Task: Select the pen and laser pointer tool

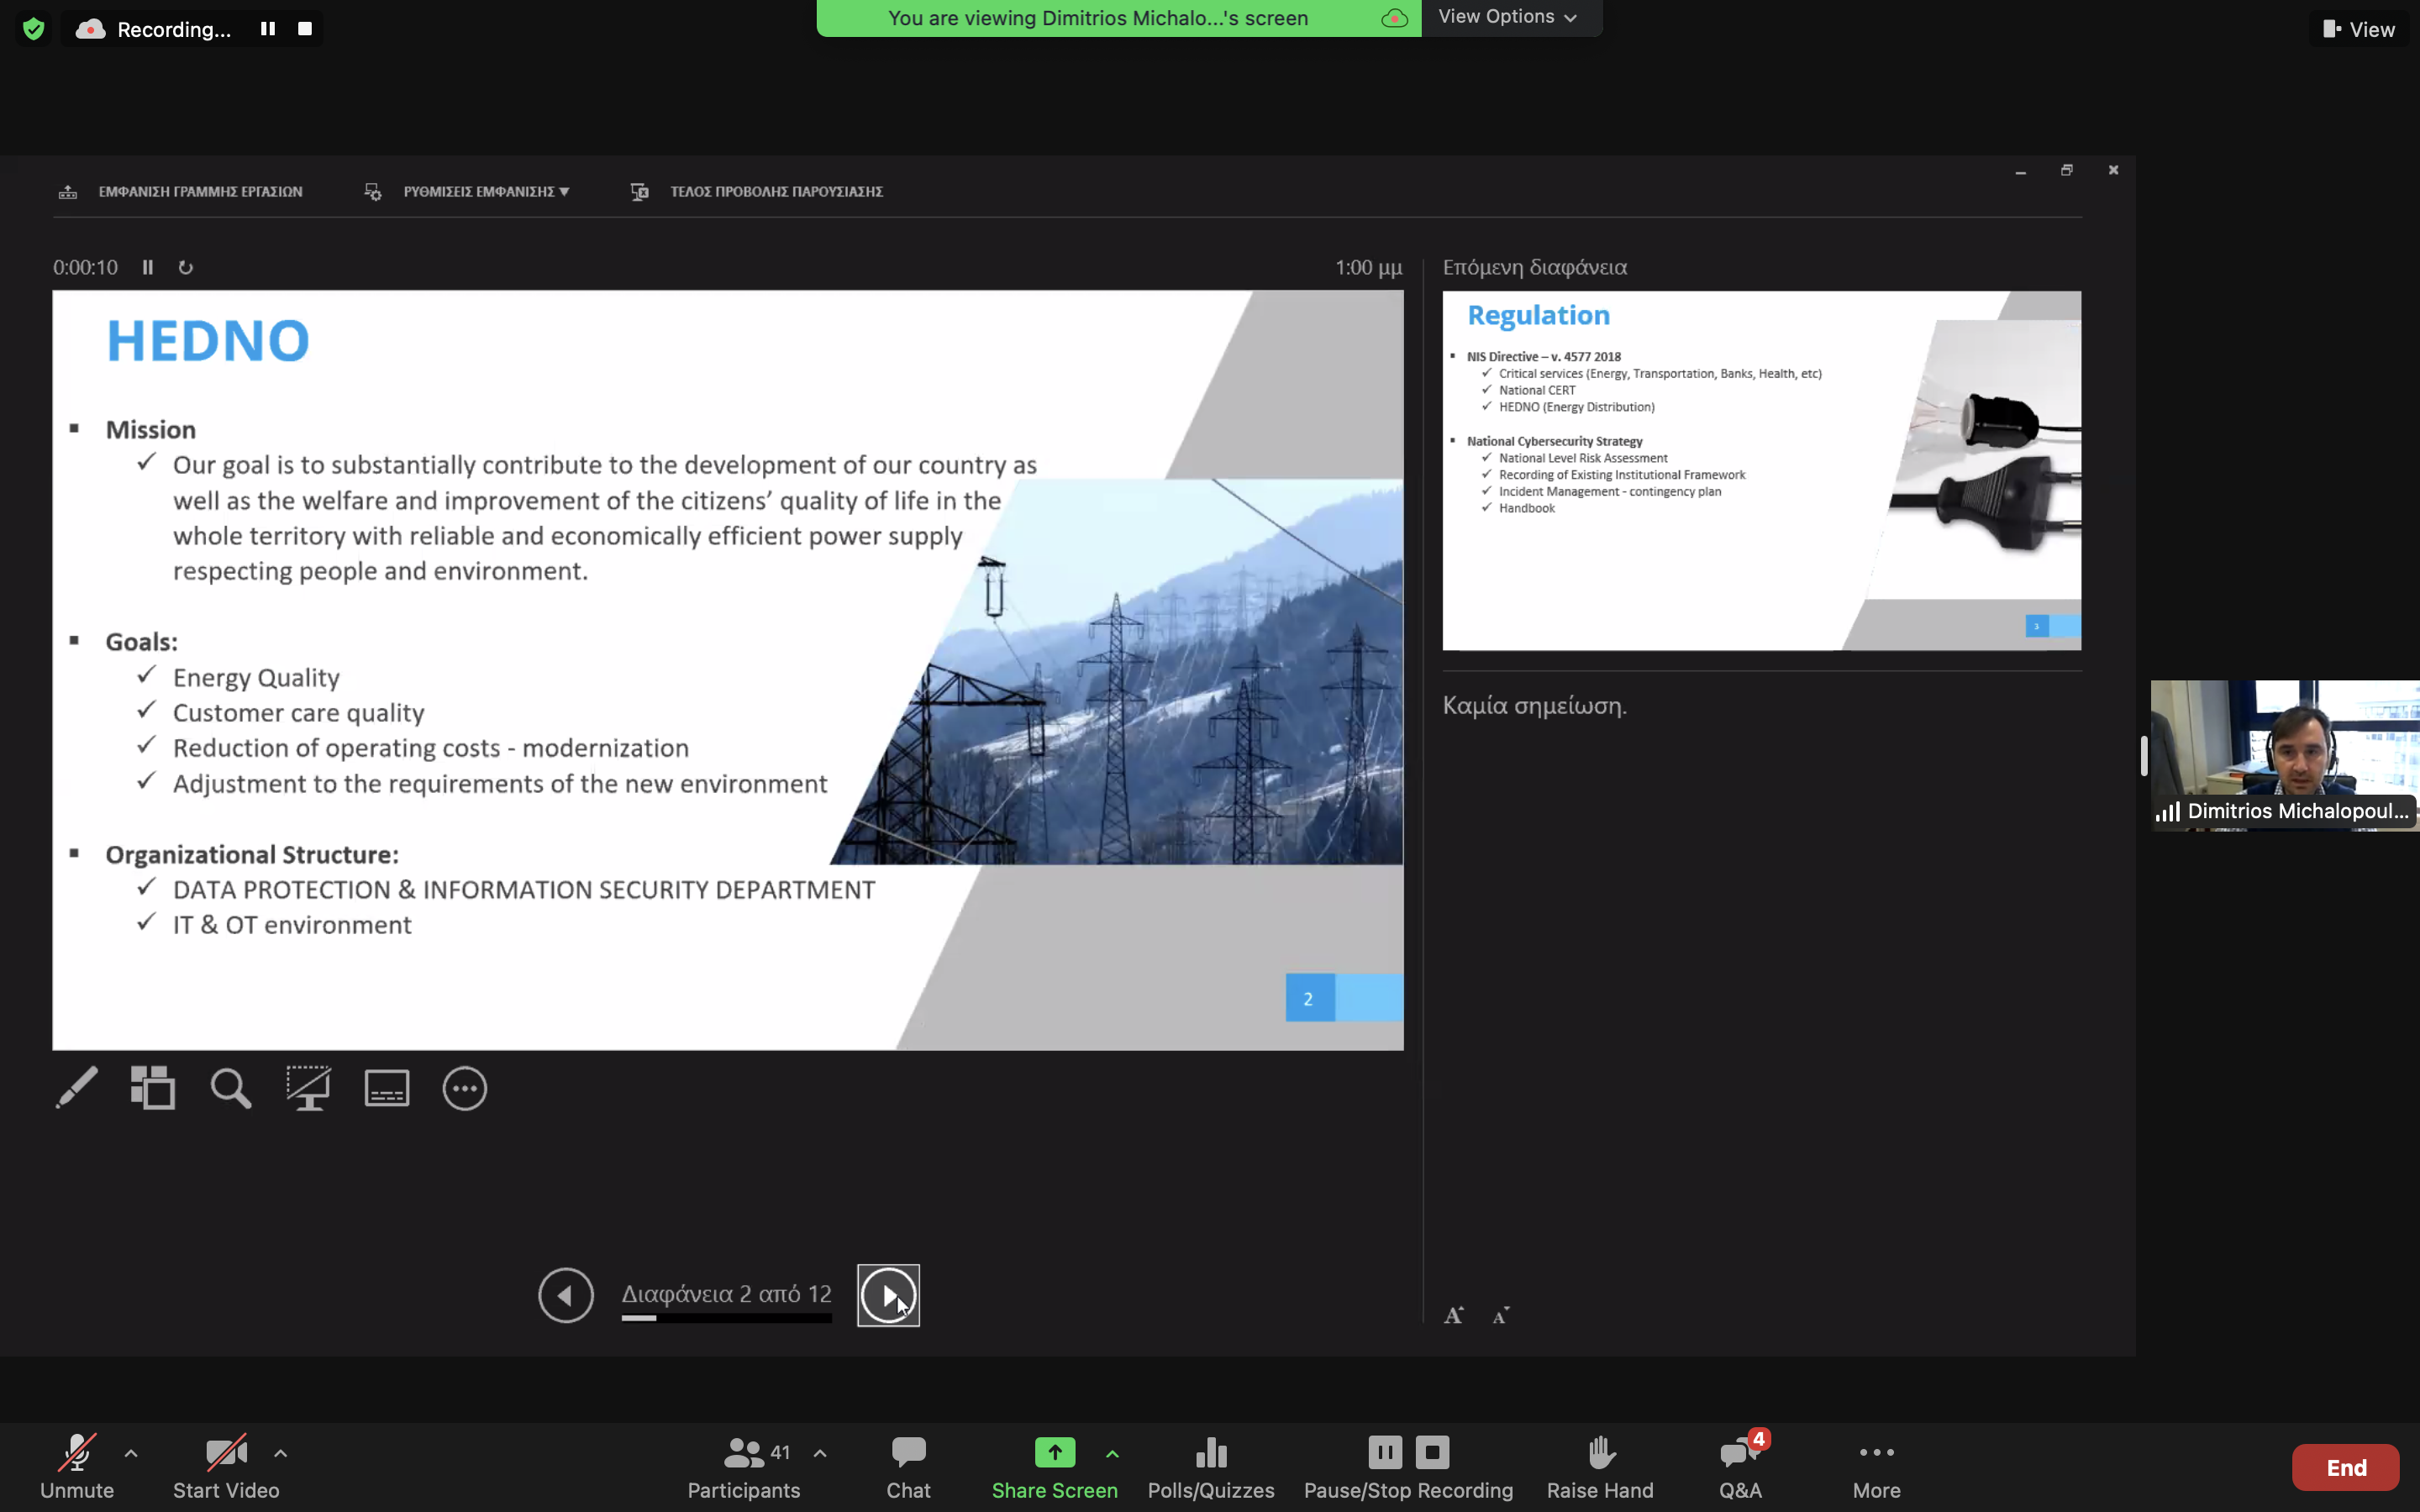Action: tap(77, 1088)
